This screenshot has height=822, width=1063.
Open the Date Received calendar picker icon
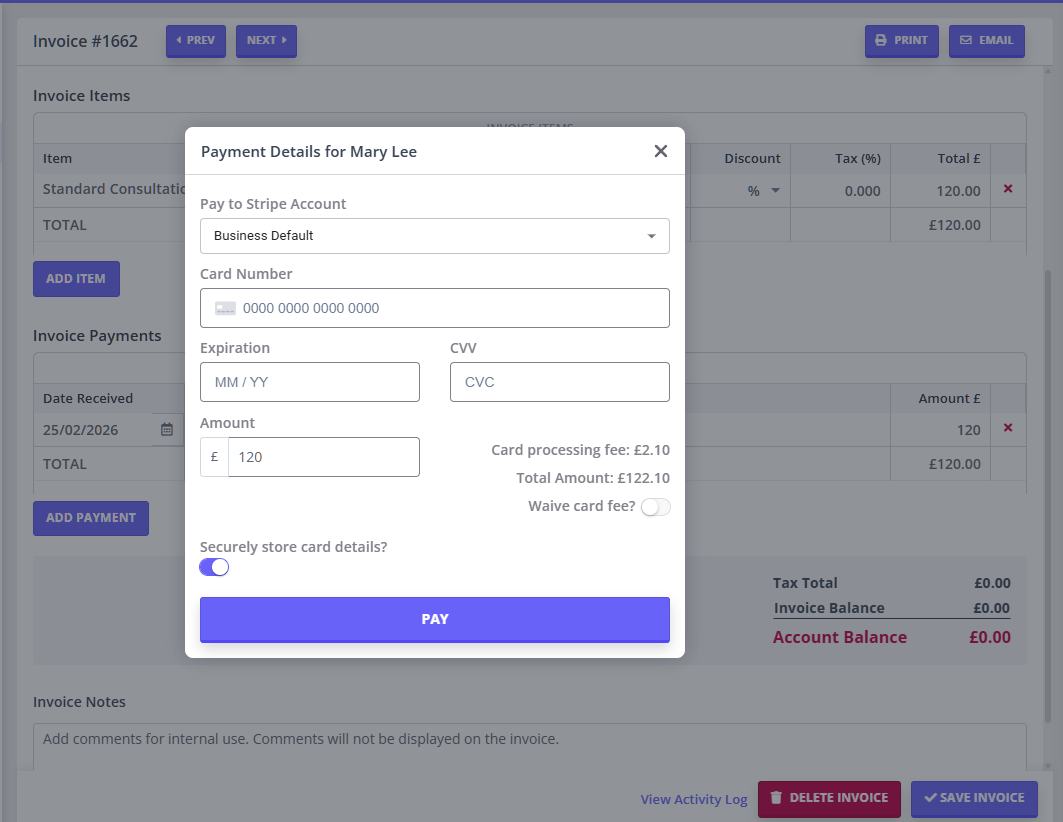pyautogui.click(x=167, y=430)
